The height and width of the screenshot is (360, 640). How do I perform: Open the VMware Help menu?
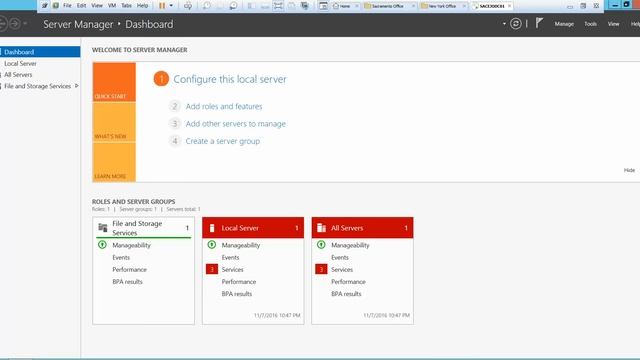(x=142, y=6)
